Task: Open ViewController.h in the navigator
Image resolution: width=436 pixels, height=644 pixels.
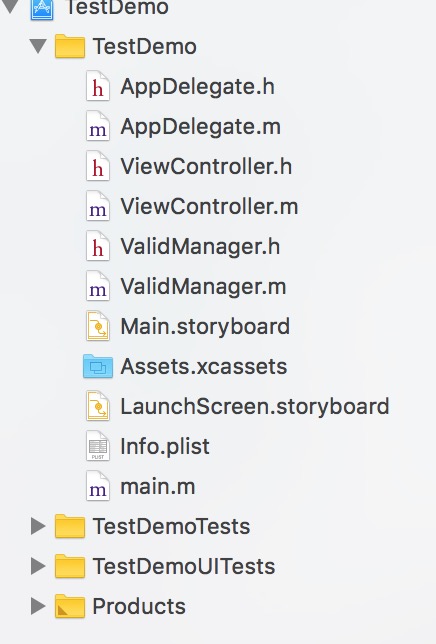Action: pos(206,166)
